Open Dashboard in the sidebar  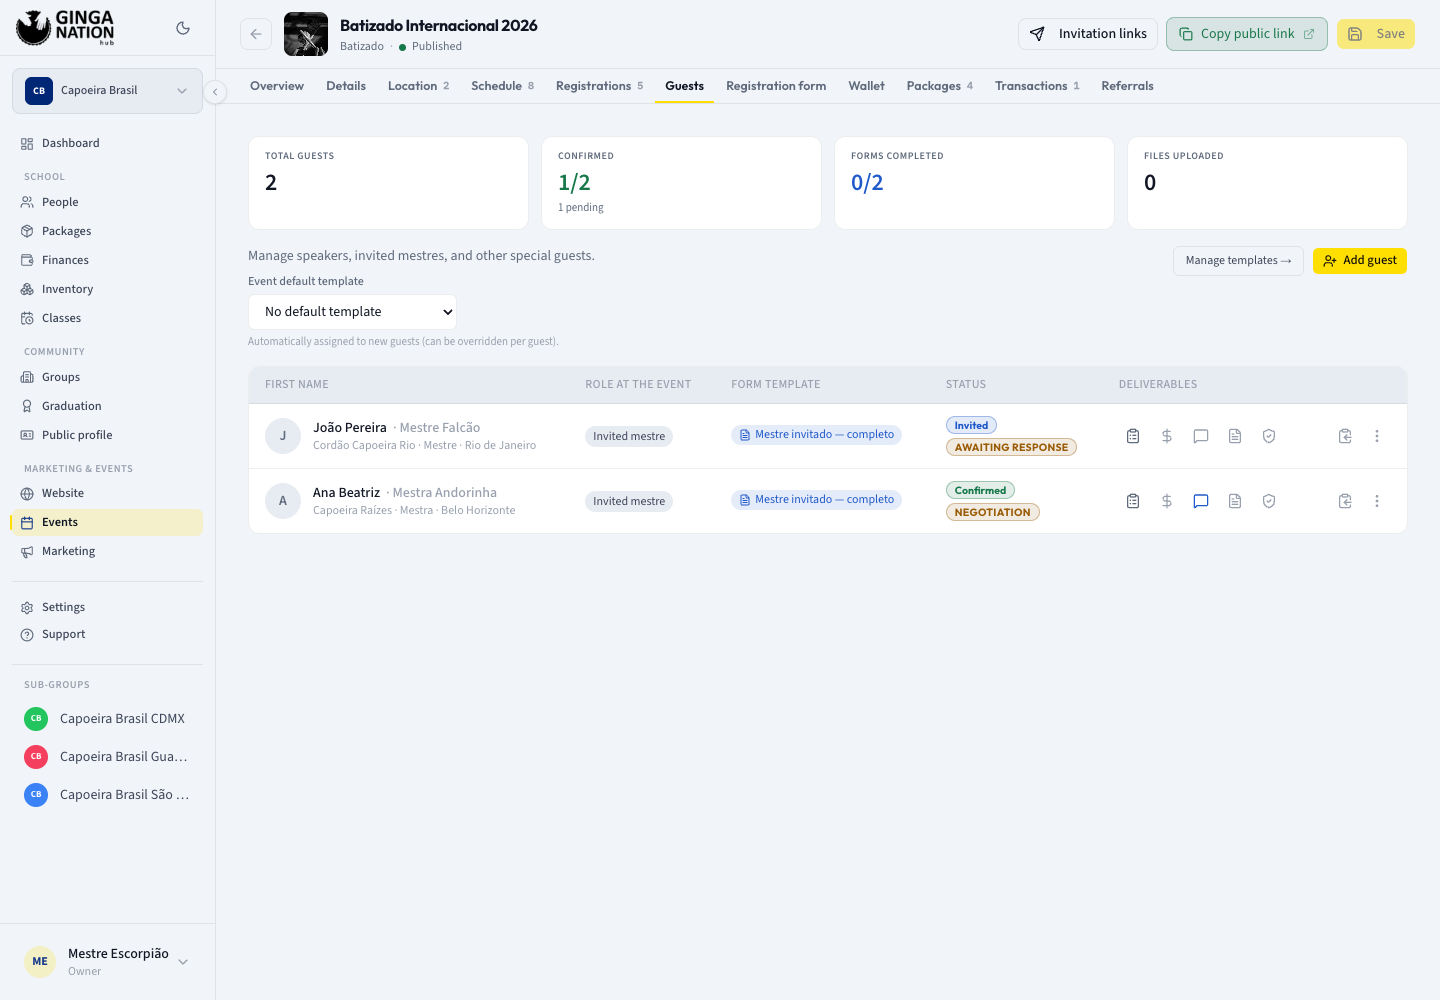tap(108, 144)
